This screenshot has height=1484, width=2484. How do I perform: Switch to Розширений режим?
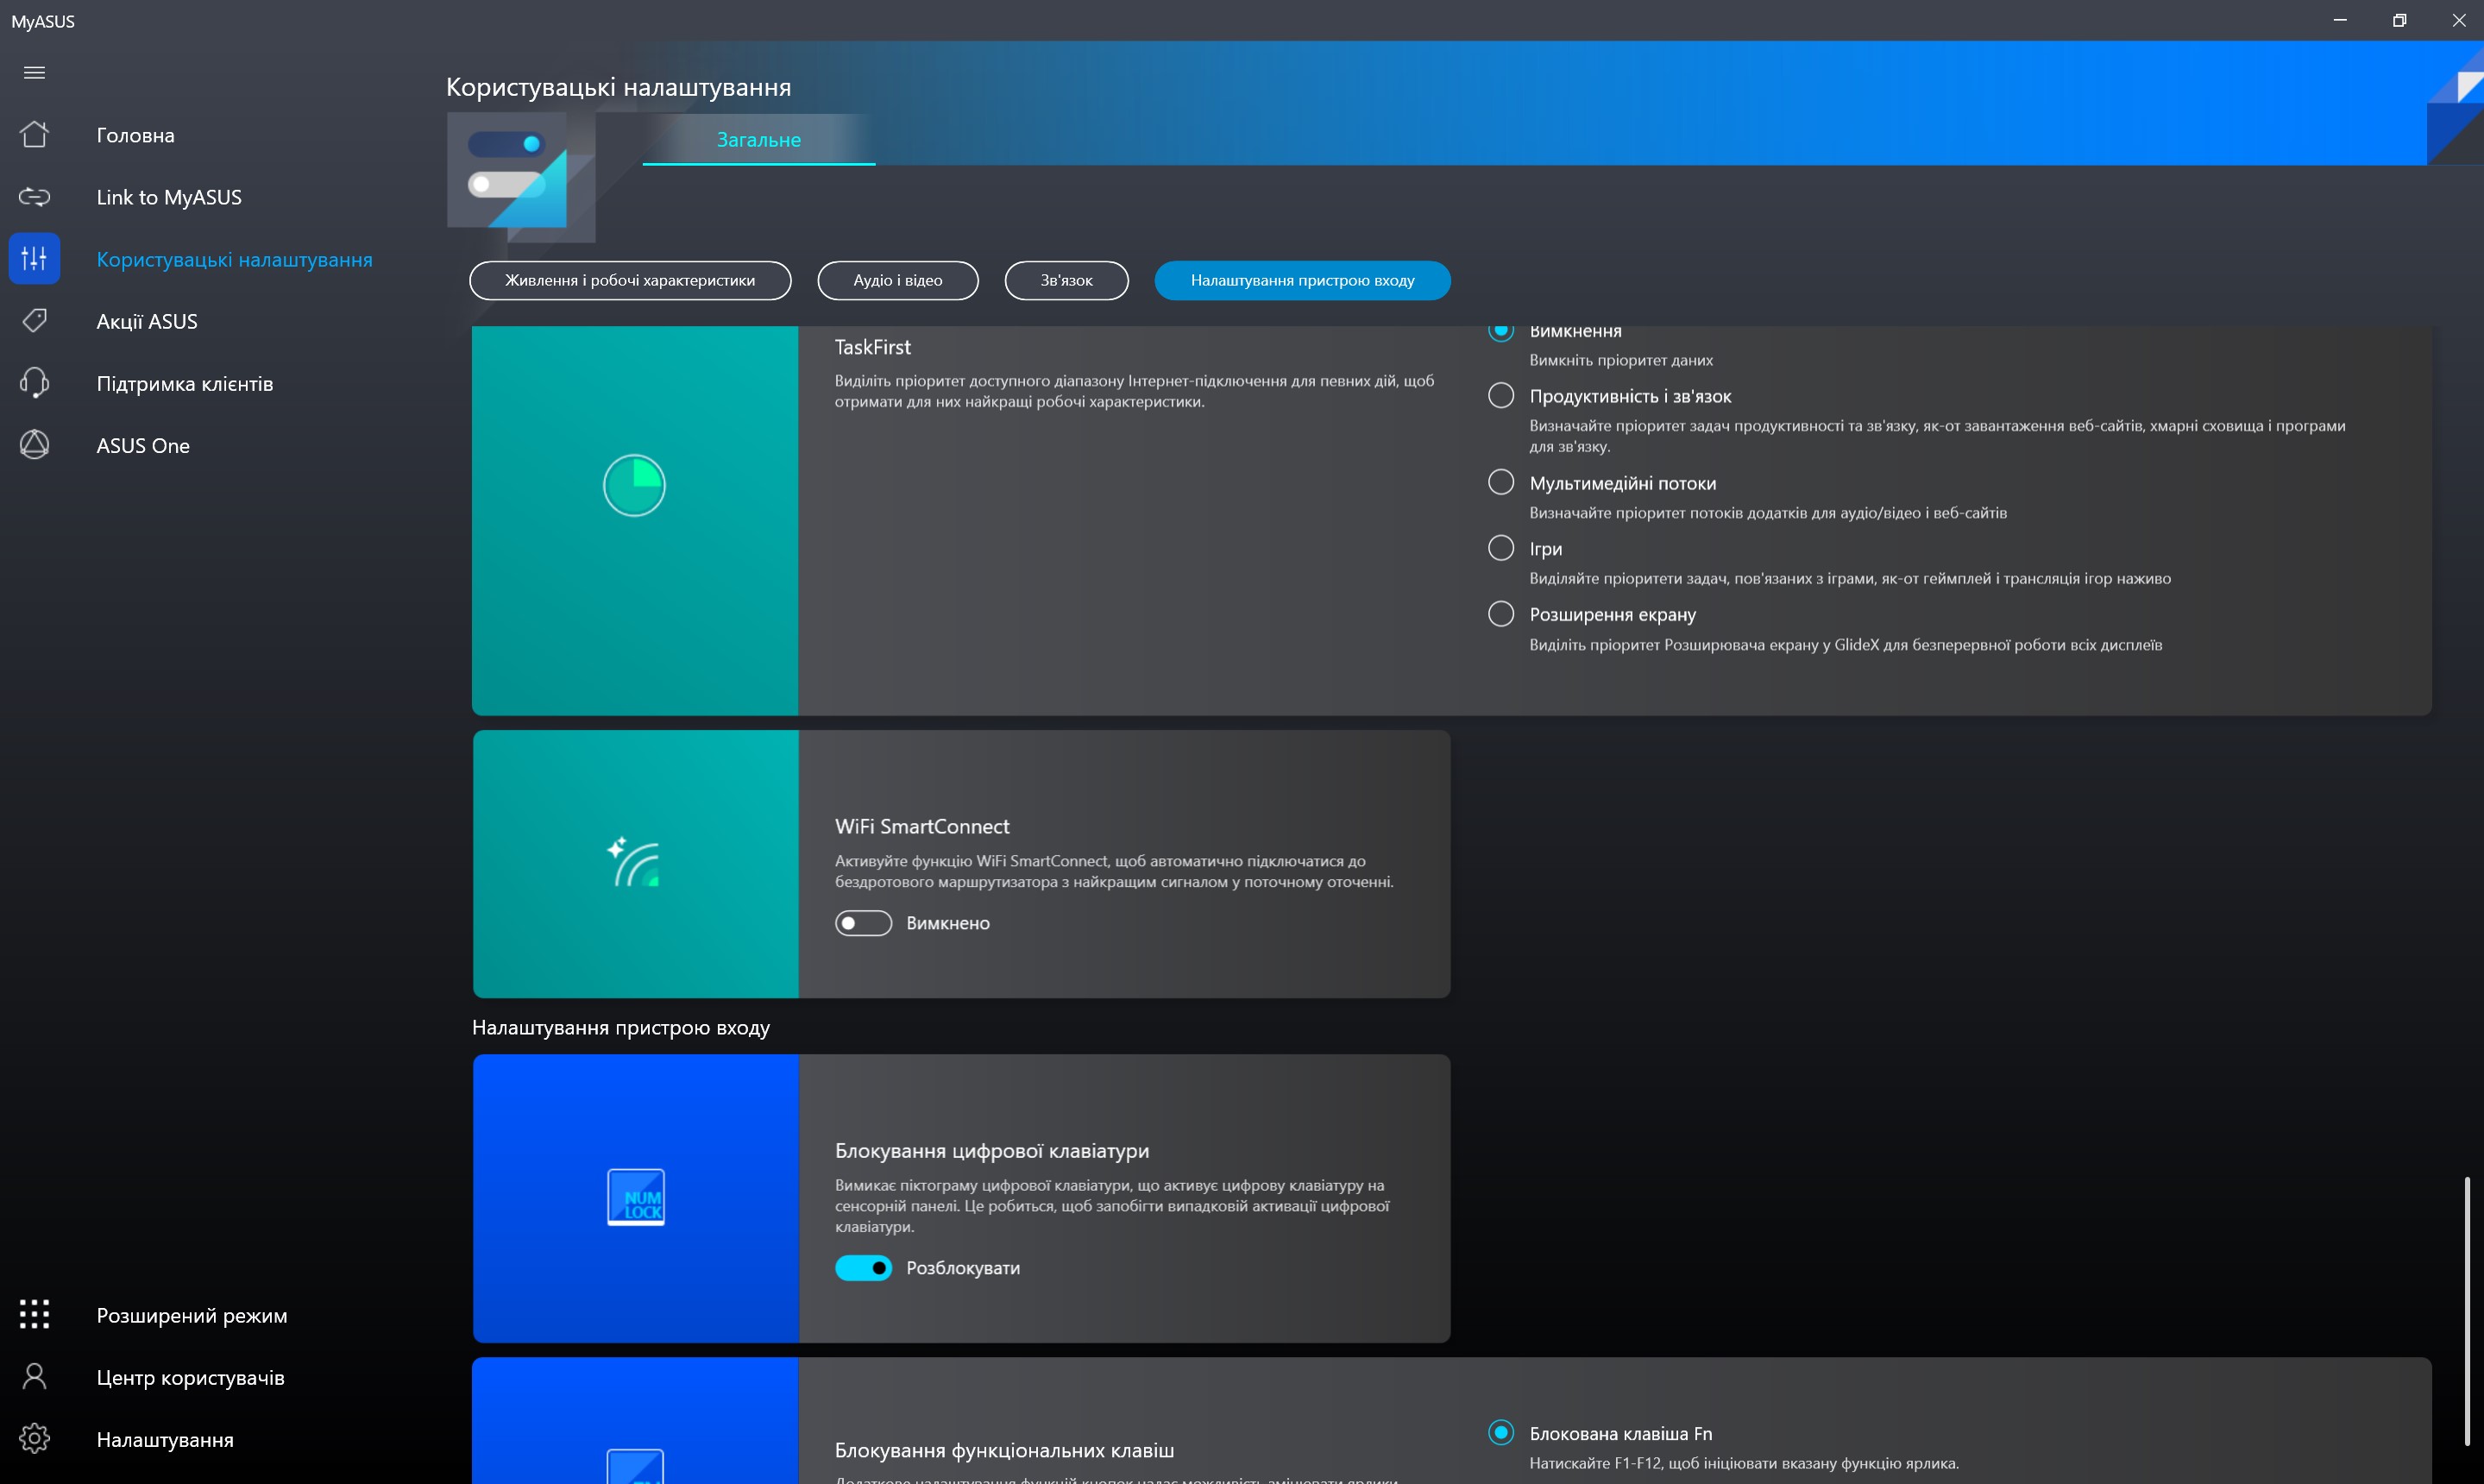pos(192,1315)
